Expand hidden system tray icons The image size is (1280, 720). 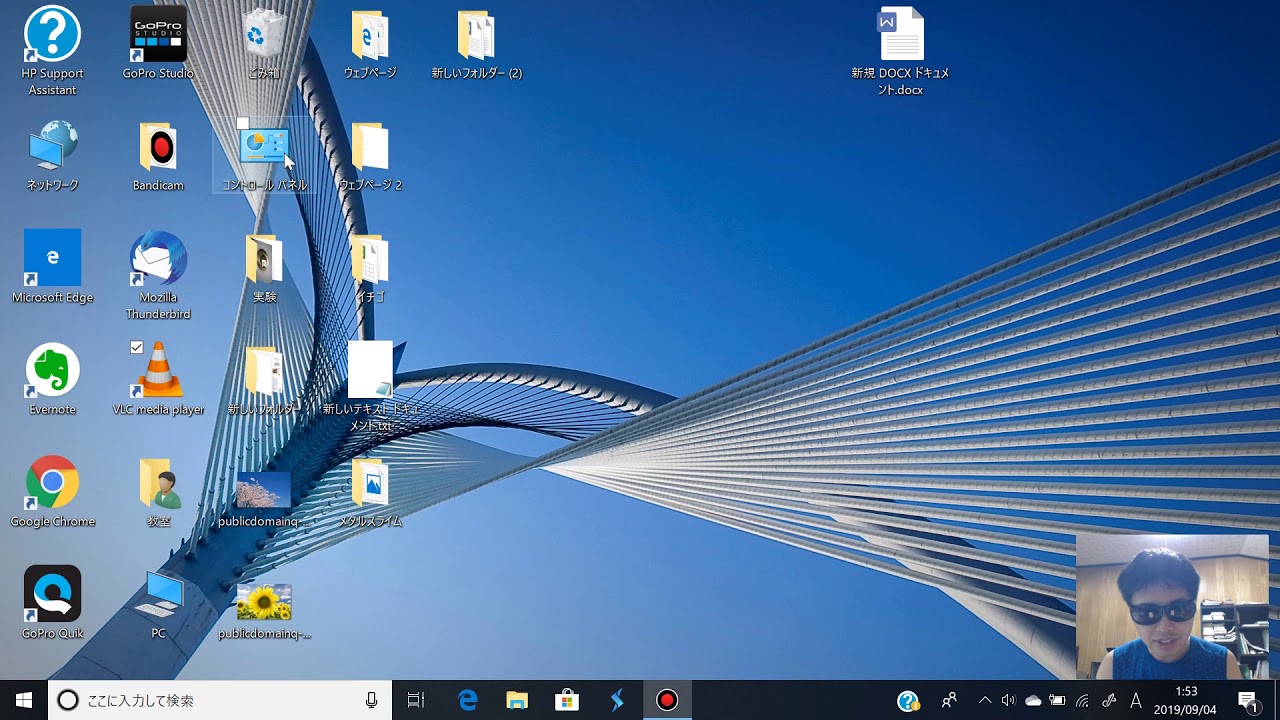tap(985, 700)
